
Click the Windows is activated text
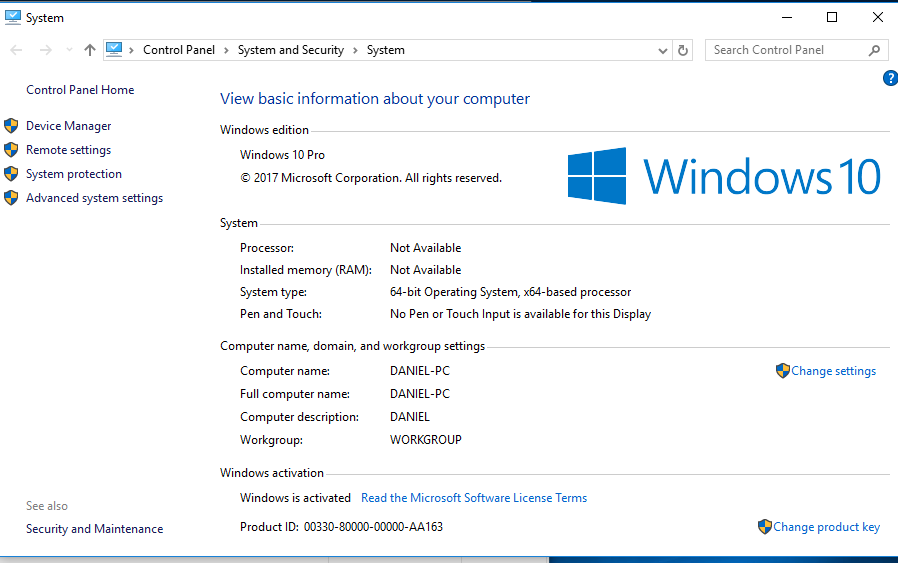(295, 498)
